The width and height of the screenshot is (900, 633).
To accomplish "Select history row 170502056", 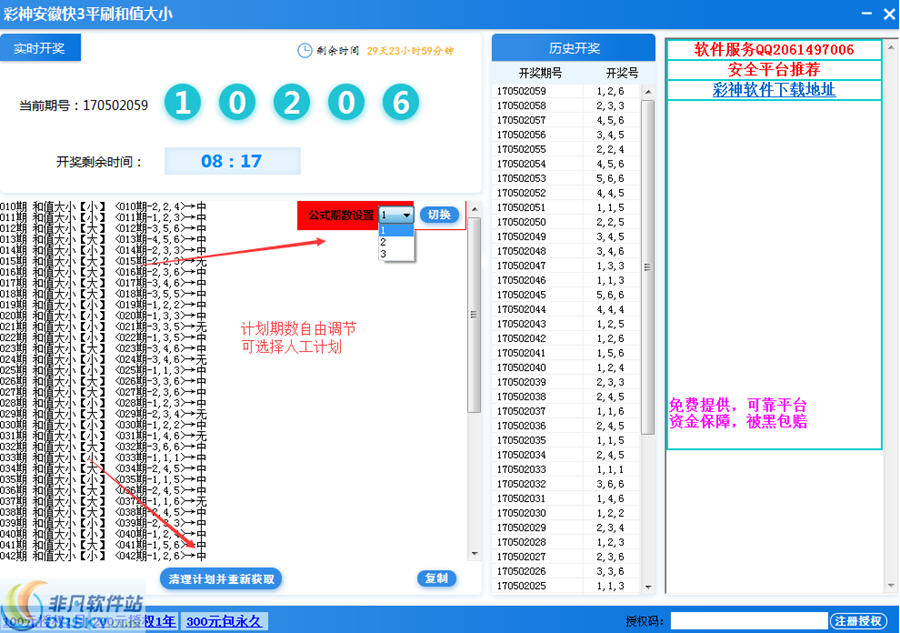I will tap(567, 135).
